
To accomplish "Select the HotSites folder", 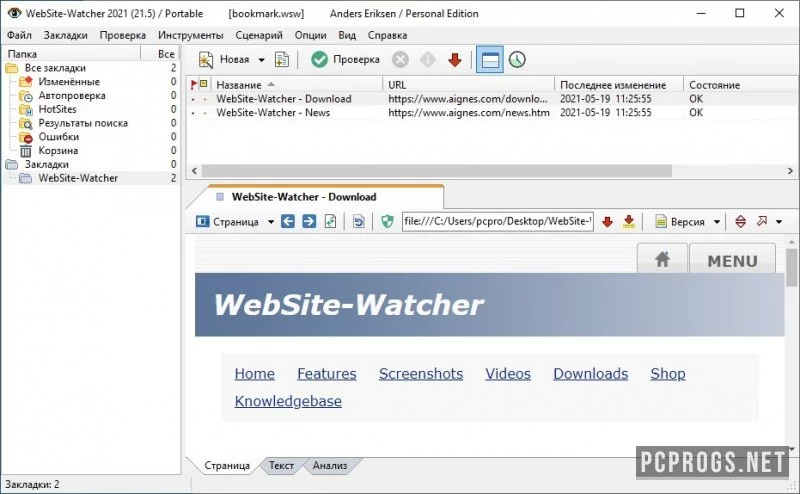I will pyautogui.click(x=57, y=109).
